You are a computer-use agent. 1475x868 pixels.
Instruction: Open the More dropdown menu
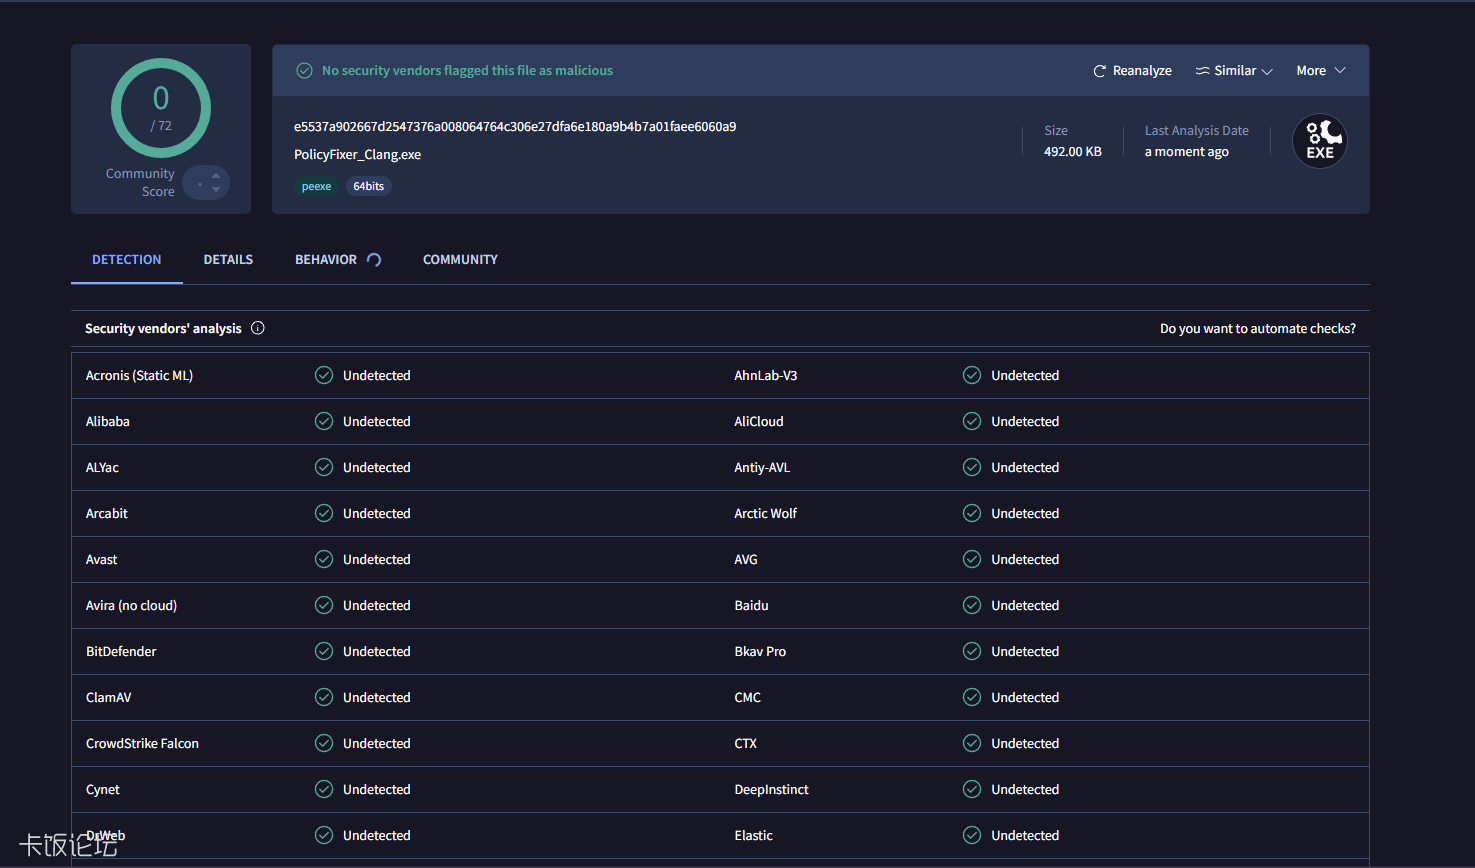pyautogui.click(x=1320, y=71)
